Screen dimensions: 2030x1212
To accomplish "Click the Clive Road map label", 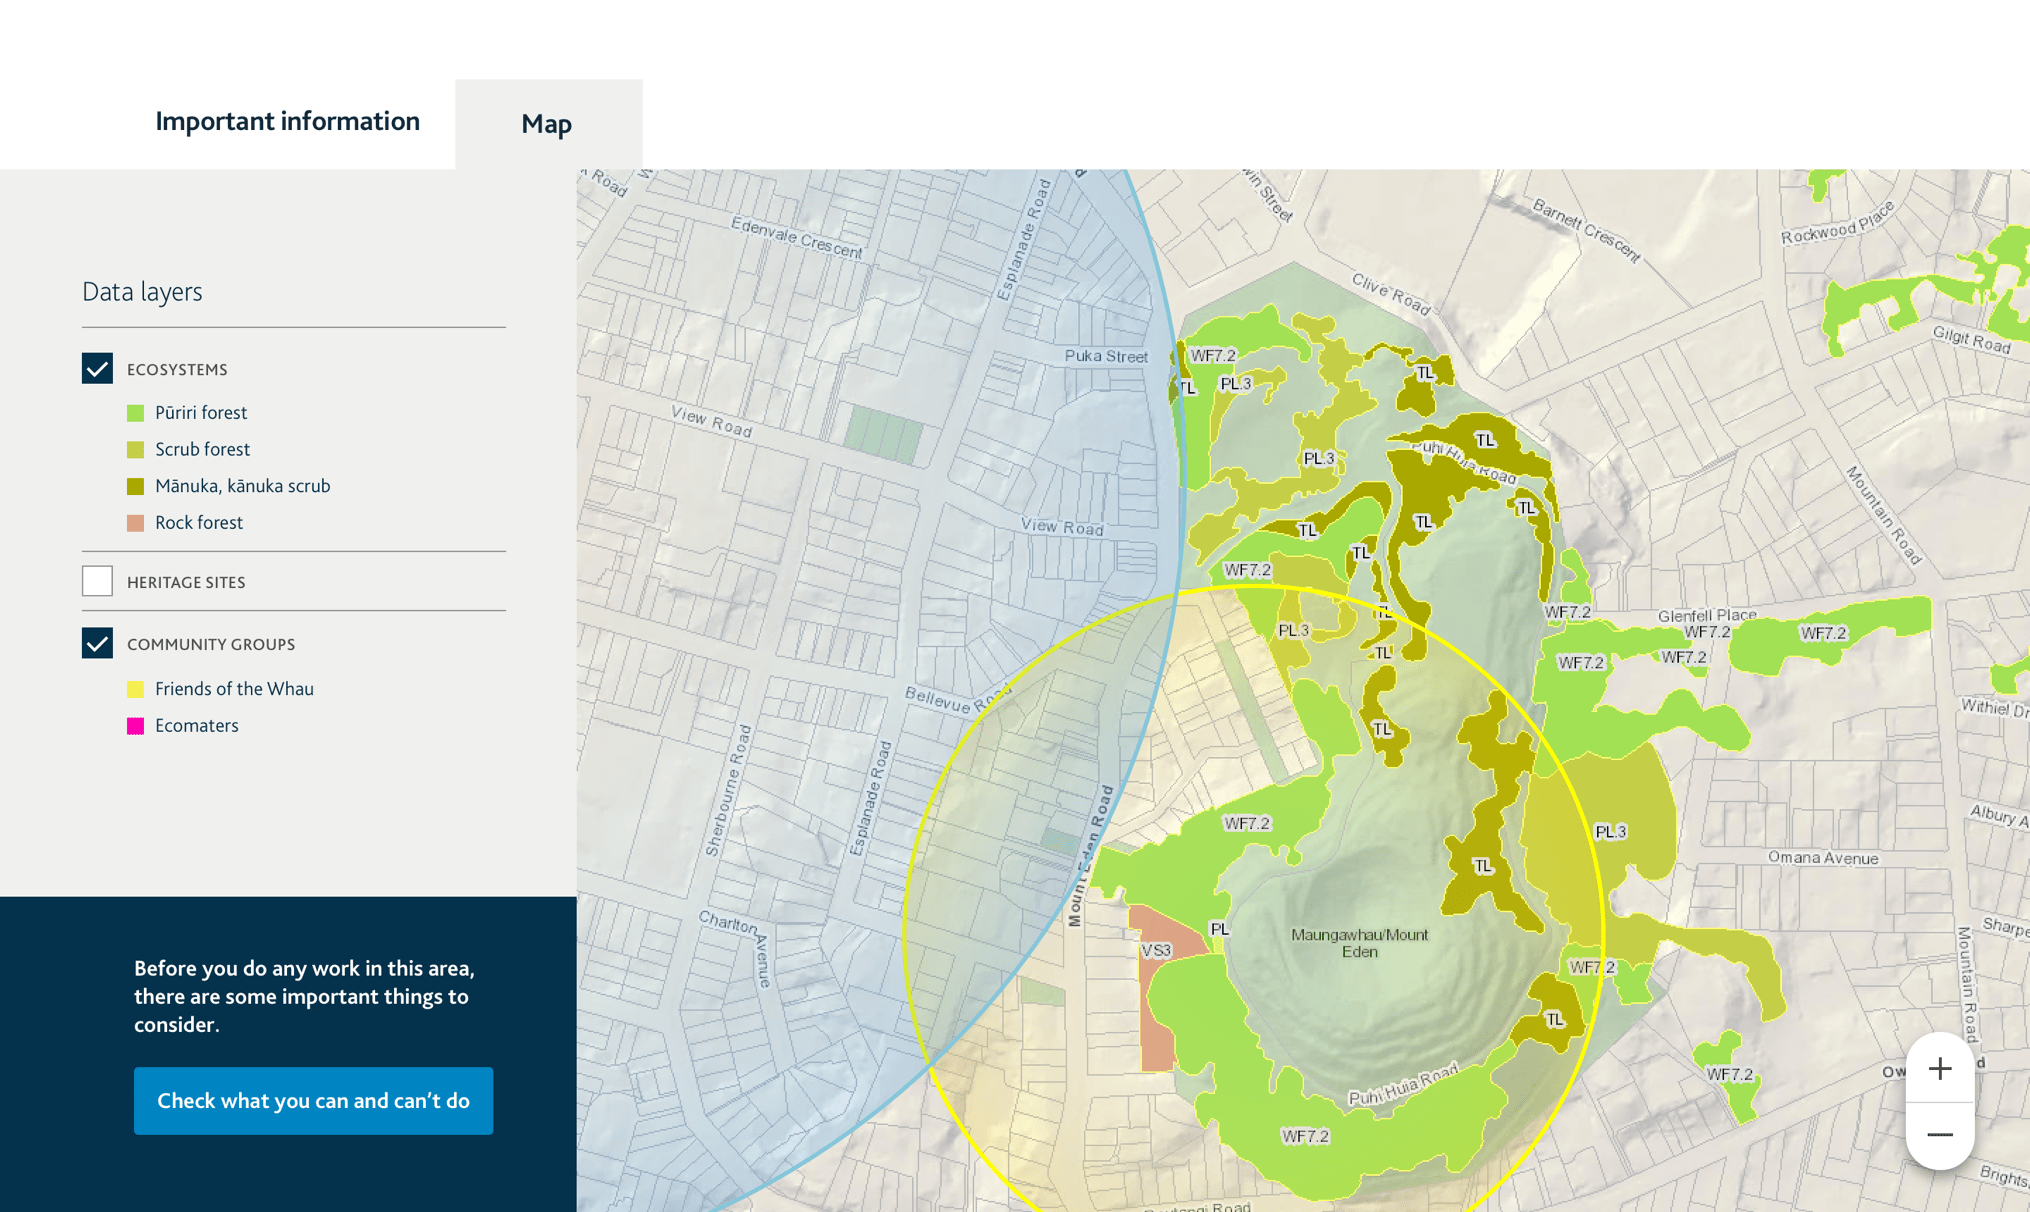I will (1391, 294).
